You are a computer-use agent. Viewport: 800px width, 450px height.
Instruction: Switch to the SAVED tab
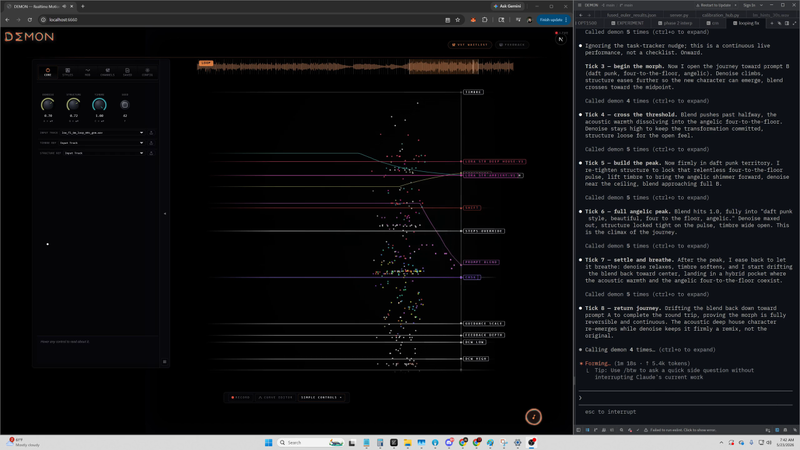[127, 72]
